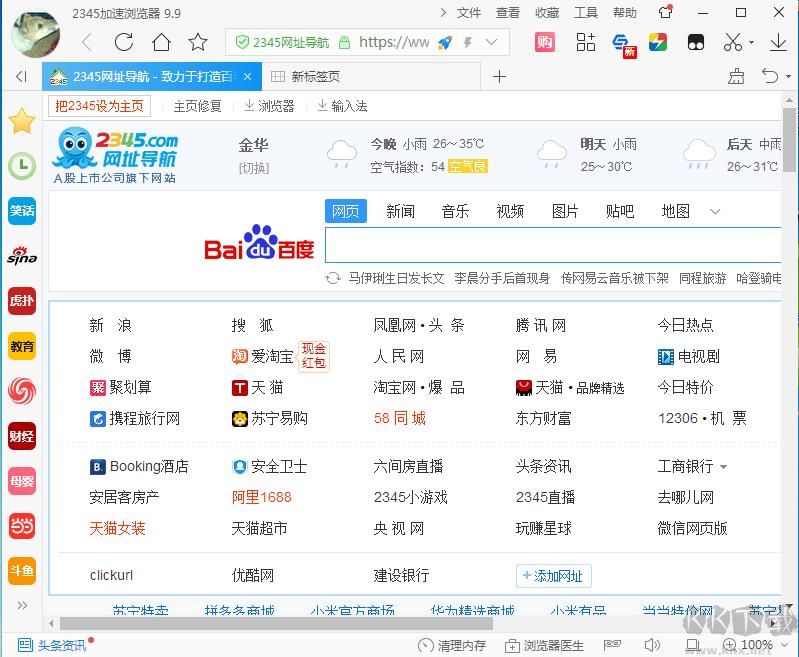Open the 58同城 link
Viewport: 799px width, 657px height.
(400, 418)
